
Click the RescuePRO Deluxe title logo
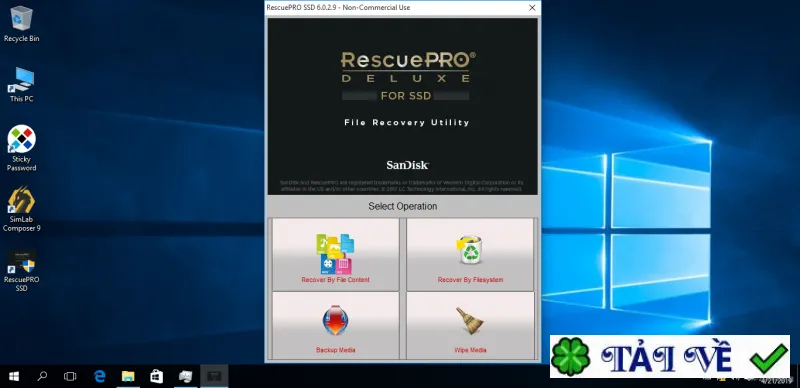click(407, 67)
